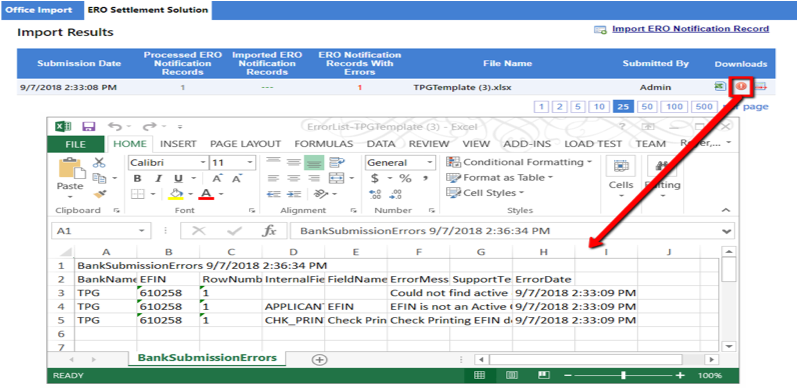The height and width of the screenshot is (391, 797).
Task: Open the VIEW ribbon tab
Action: (x=476, y=144)
